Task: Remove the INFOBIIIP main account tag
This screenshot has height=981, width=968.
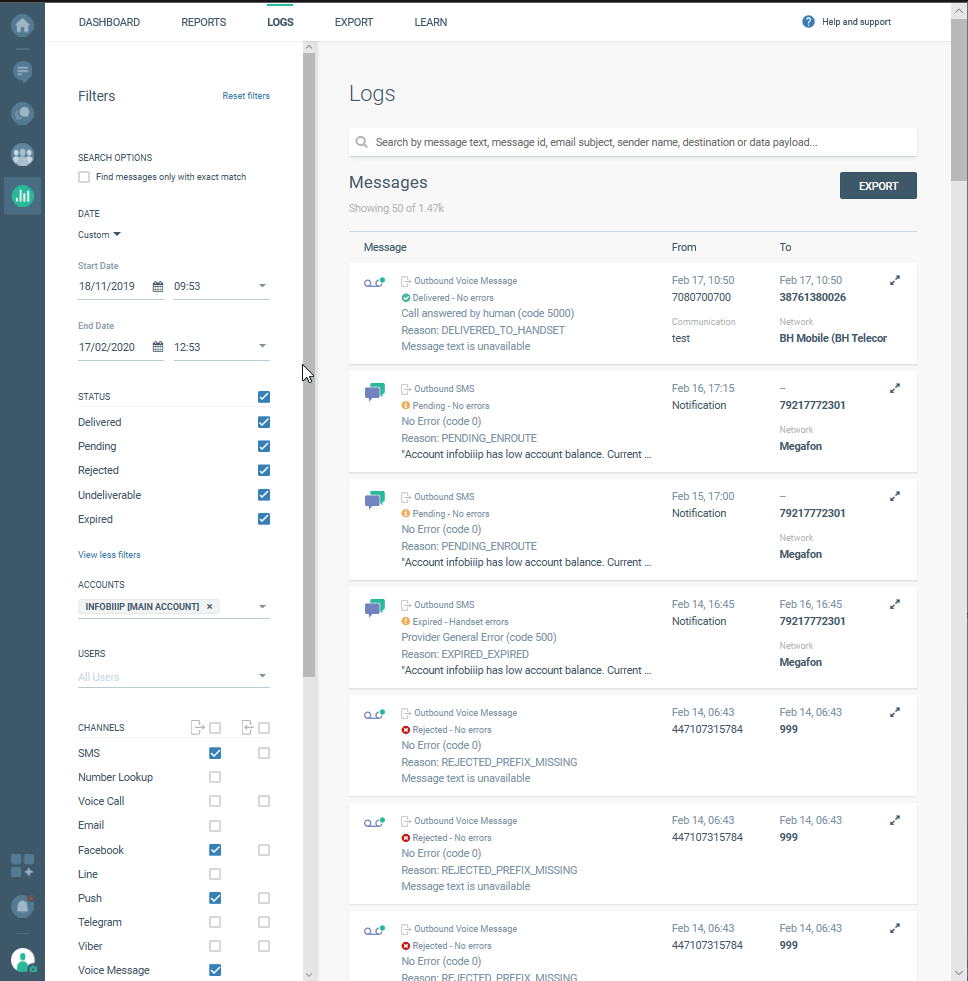Action: click(x=209, y=607)
